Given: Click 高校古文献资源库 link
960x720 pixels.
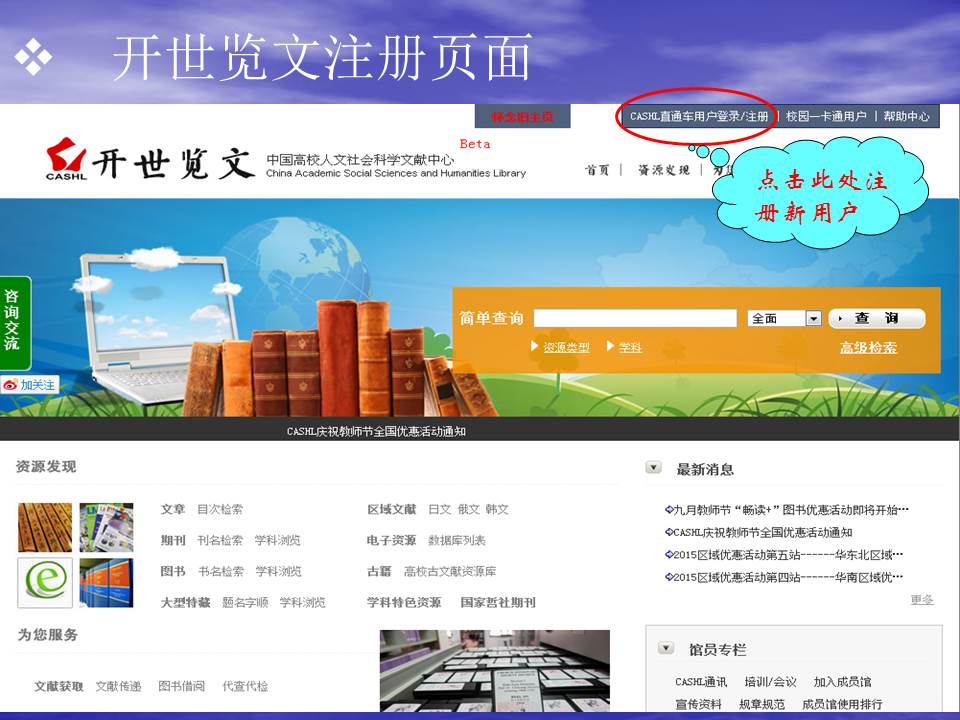Looking at the screenshot, I should (450, 571).
